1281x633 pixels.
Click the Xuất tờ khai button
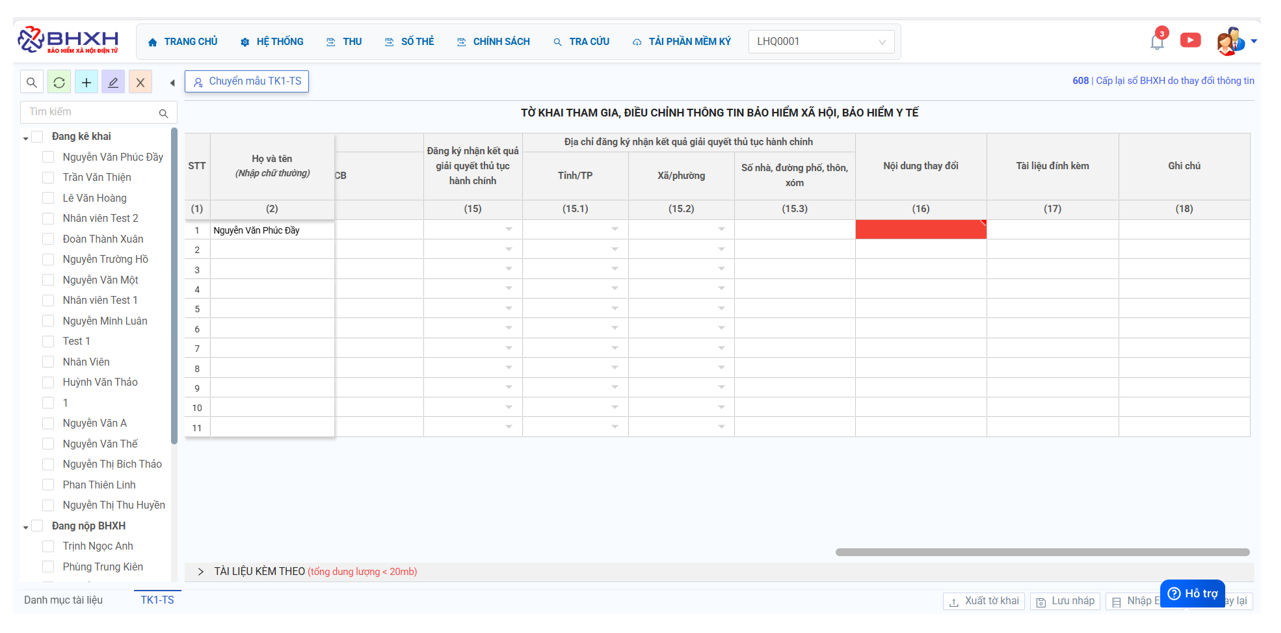(983, 601)
